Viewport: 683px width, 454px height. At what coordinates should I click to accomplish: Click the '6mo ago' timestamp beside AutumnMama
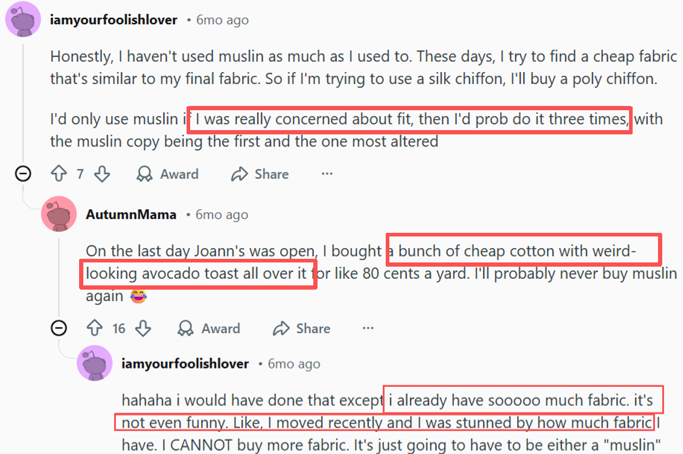[222, 215]
